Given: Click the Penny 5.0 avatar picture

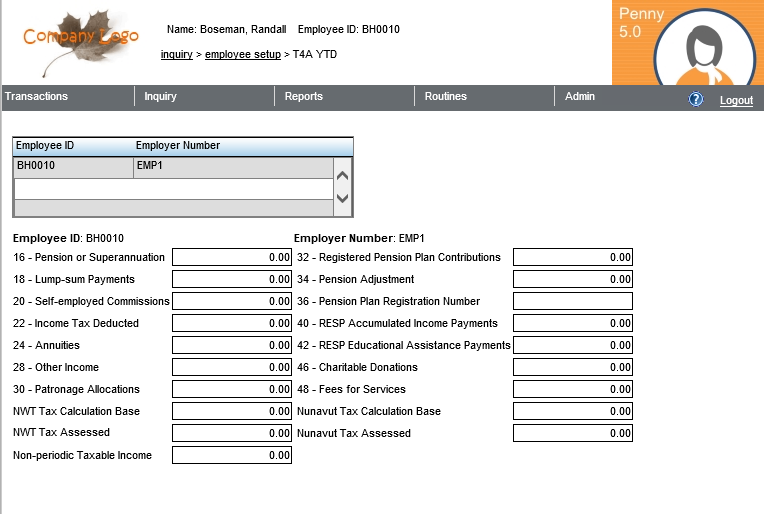Looking at the screenshot, I should (712, 47).
